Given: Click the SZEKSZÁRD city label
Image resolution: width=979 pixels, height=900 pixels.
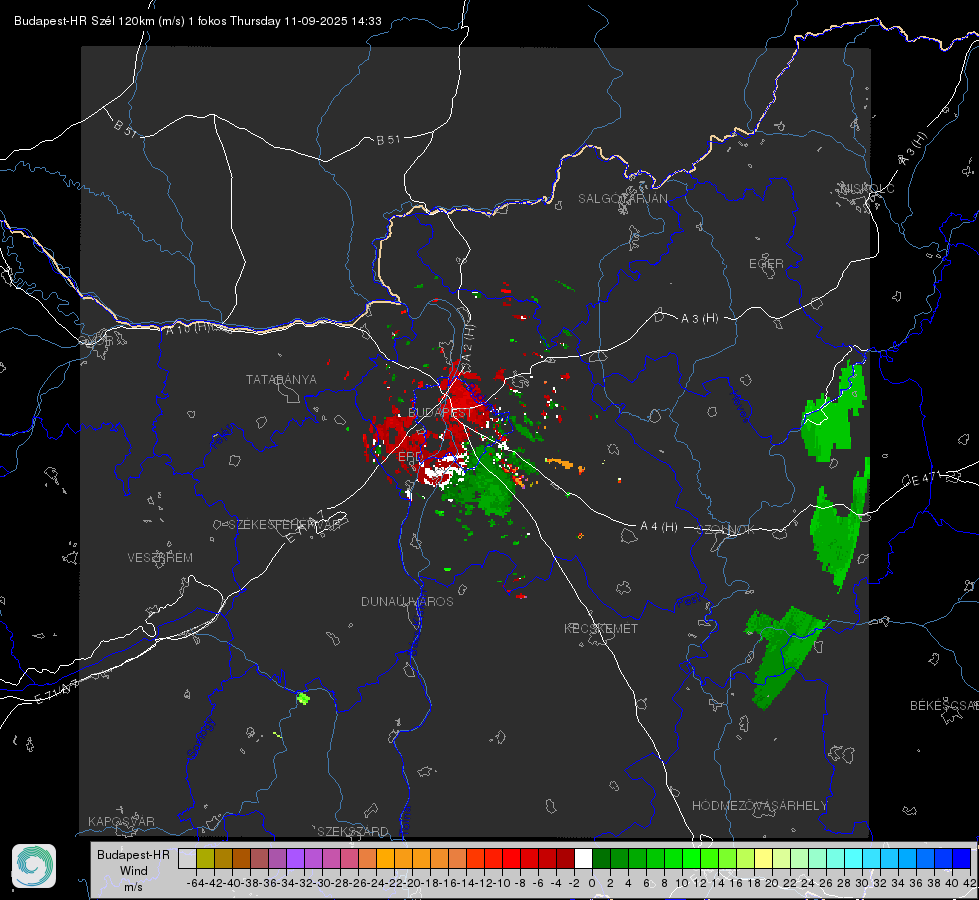Looking at the screenshot, I should coord(353,831).
